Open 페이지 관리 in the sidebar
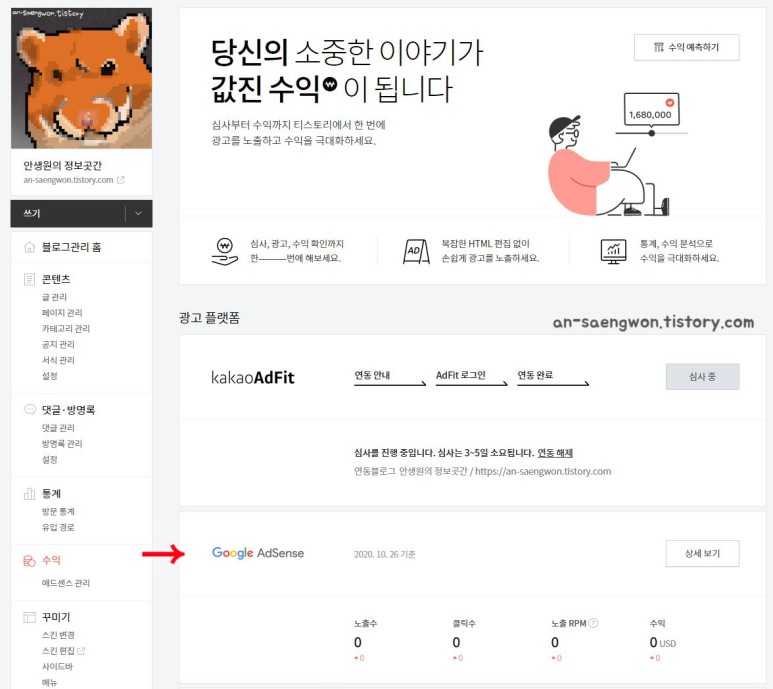The image size is (773, 689). (62, 312)
